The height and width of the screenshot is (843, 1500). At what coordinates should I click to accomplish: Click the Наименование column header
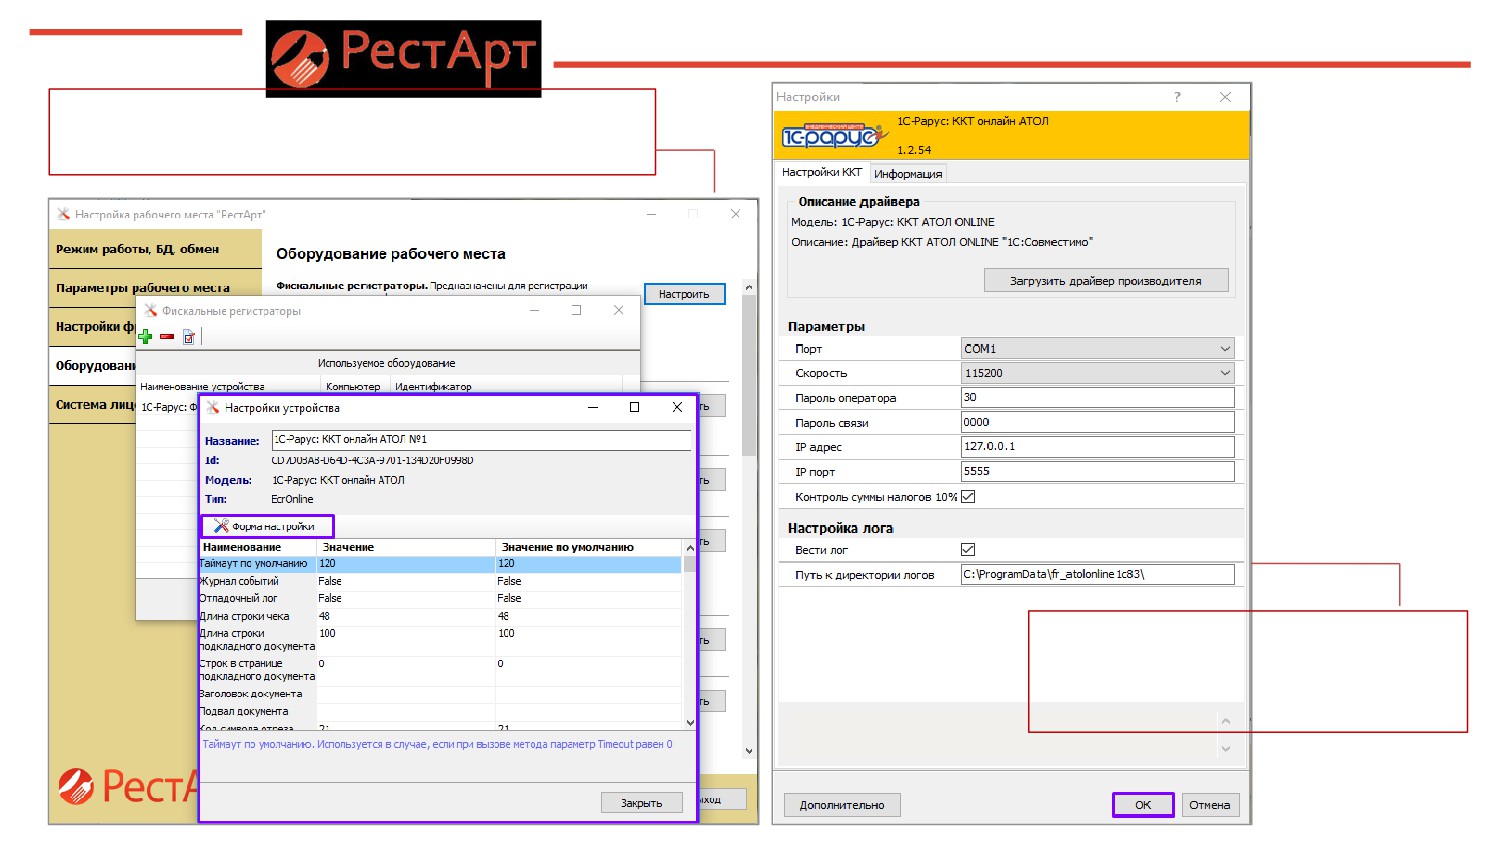point(258,547)
